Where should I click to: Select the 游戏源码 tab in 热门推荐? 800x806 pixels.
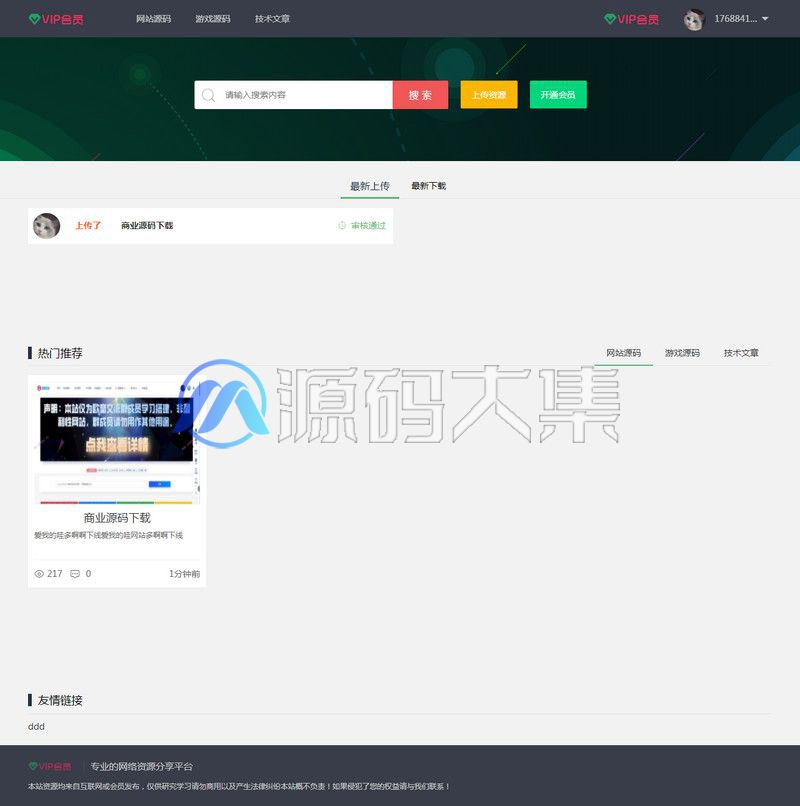pos(682,353)
